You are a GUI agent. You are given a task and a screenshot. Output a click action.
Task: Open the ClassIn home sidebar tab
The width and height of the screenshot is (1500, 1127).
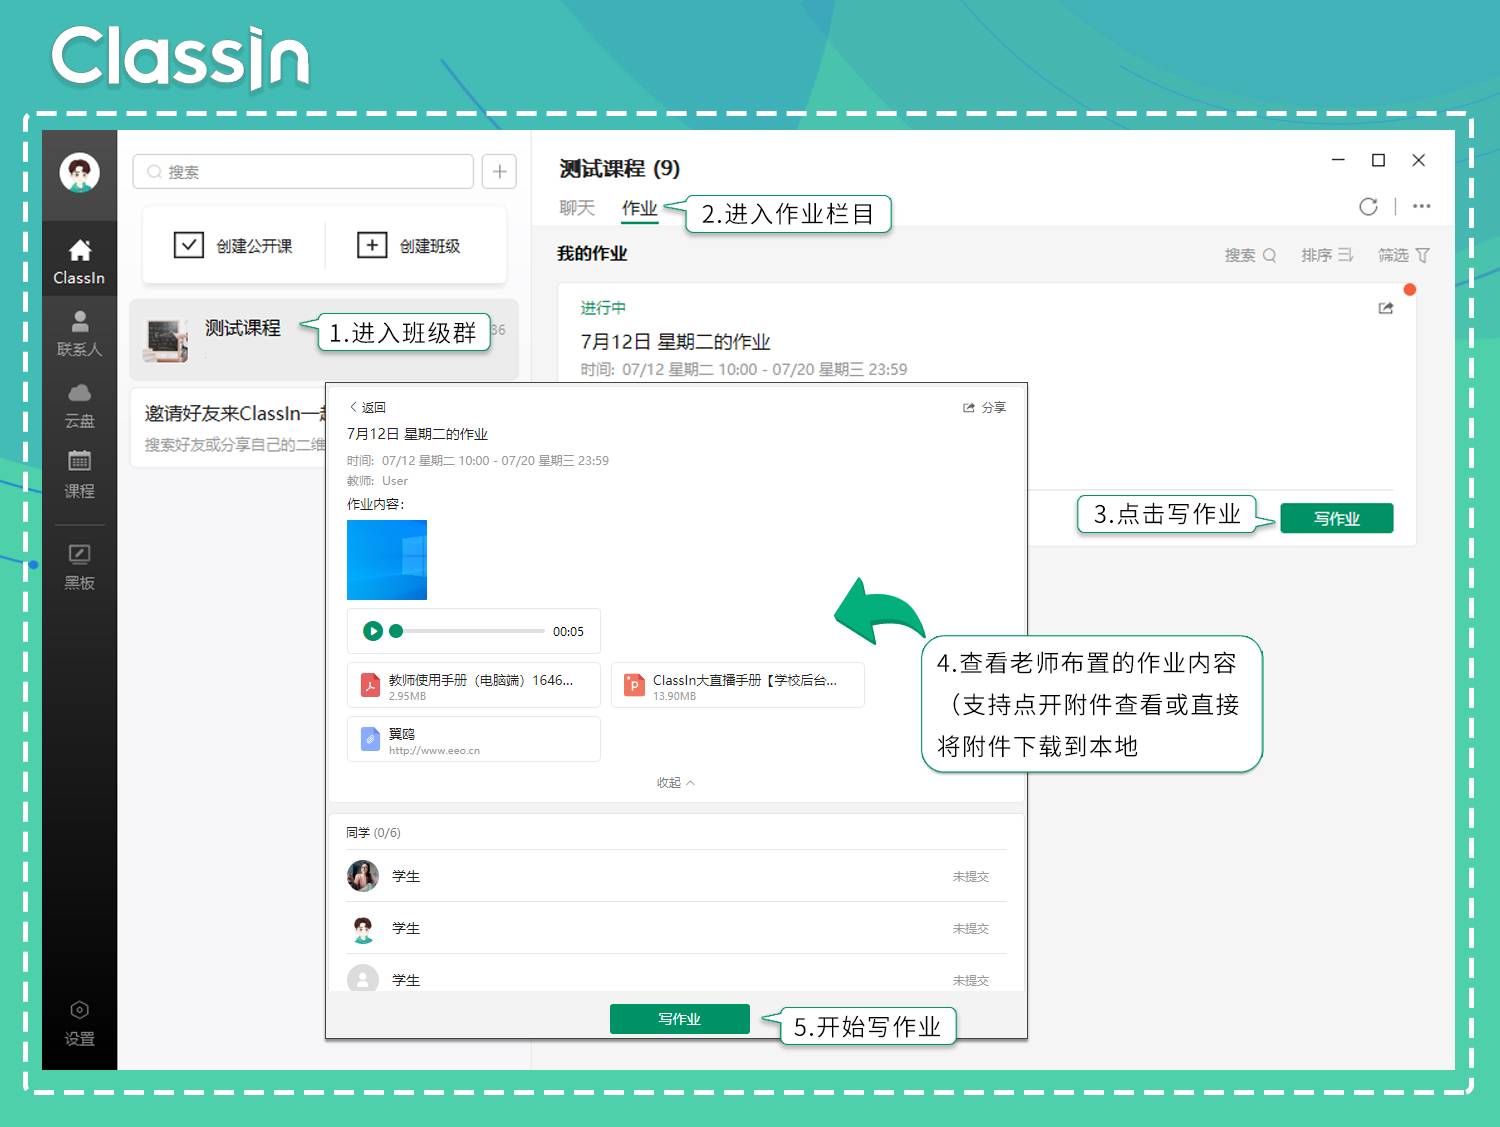click(79, 259)
